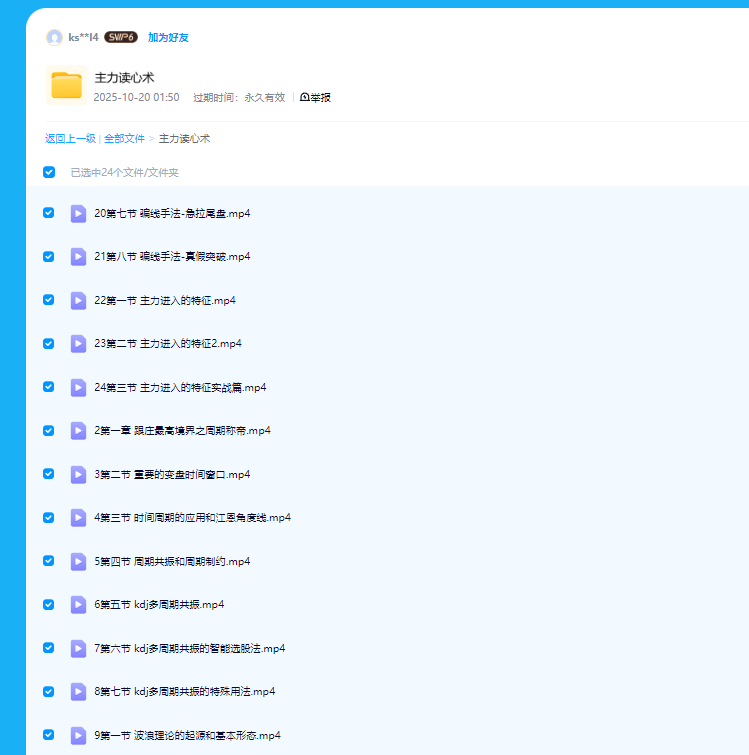
Task: Click 加为好友 to add friend
Action: pyautogui.click(x=168, y=38)
